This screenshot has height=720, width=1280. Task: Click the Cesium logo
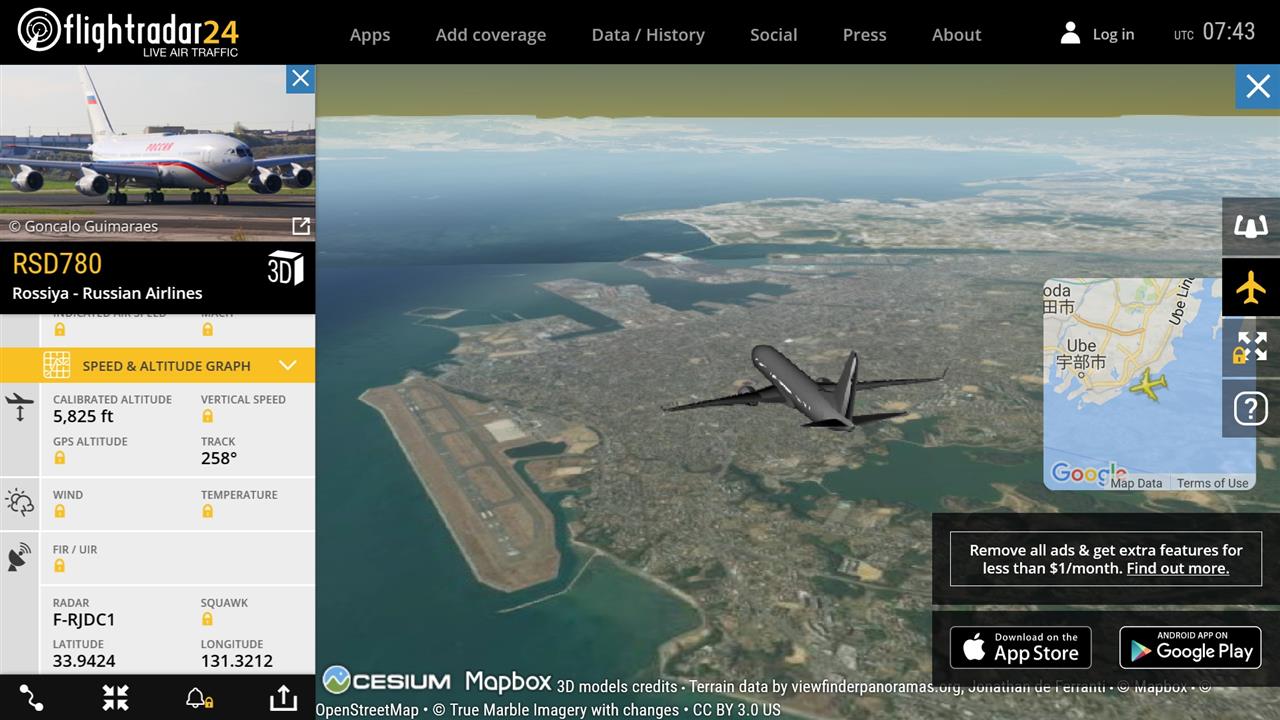pyautogui.click(x=387, y=681)
